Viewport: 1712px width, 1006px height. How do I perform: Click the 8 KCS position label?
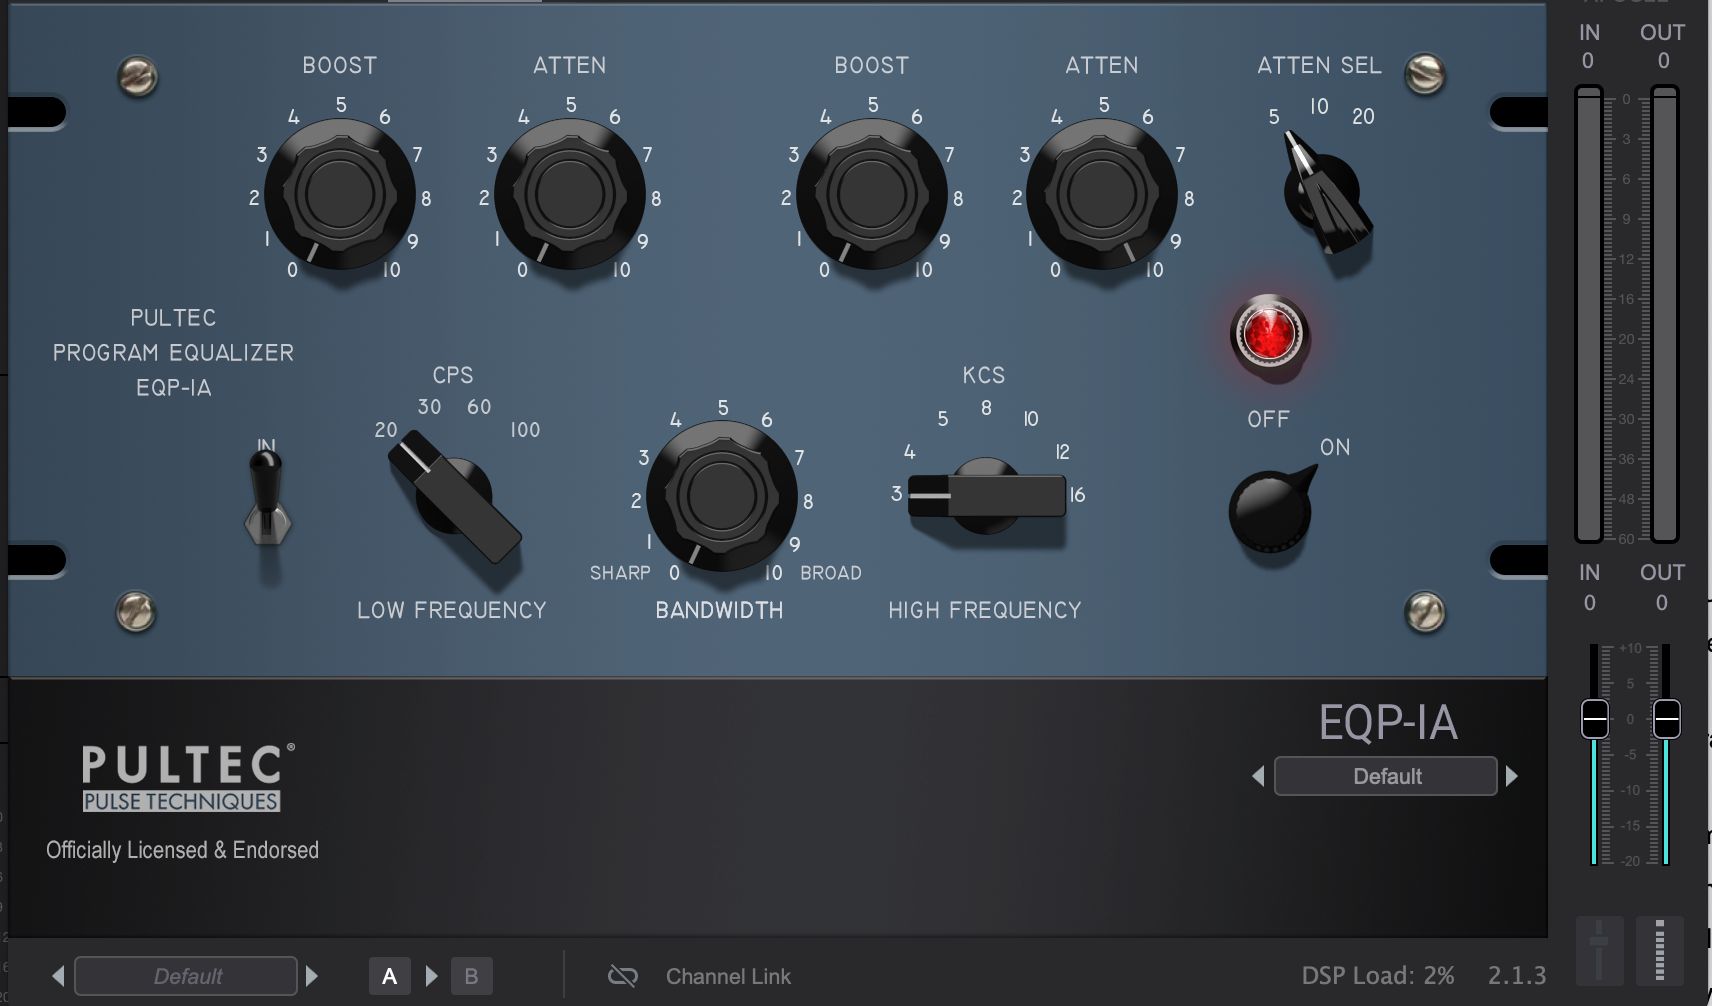(986, 408)
